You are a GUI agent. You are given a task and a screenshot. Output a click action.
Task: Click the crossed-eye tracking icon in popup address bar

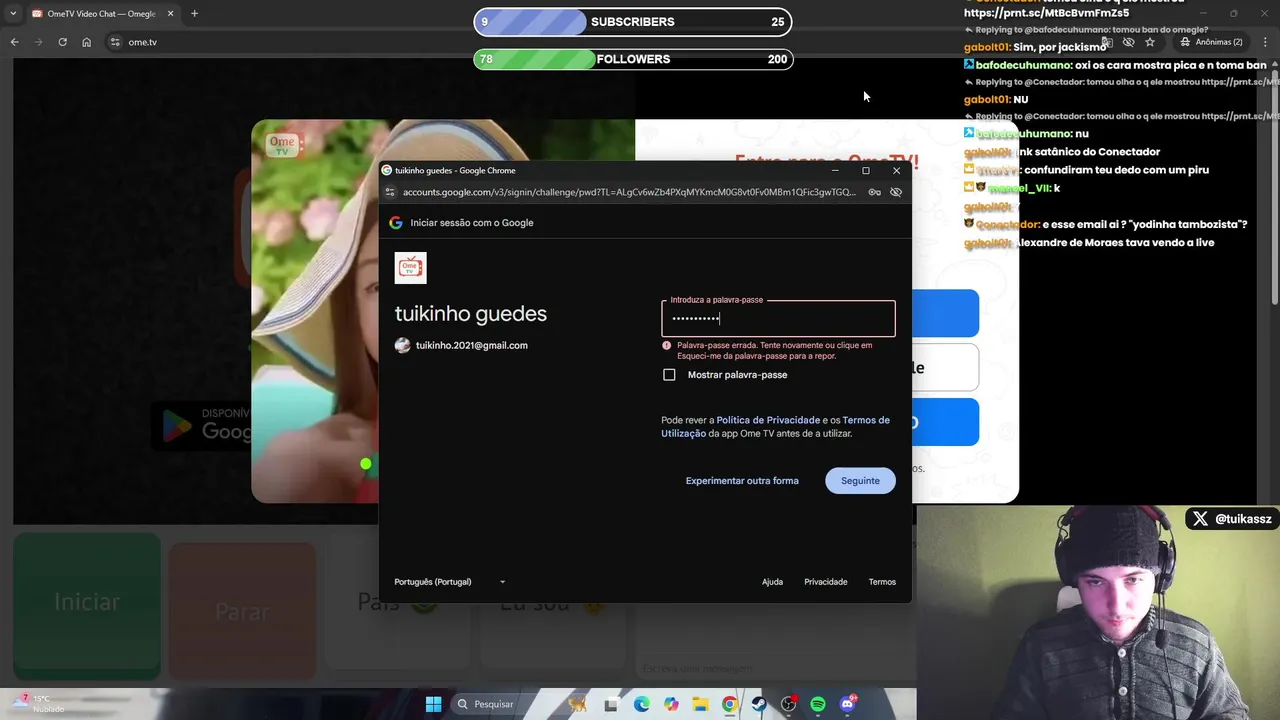896,192
